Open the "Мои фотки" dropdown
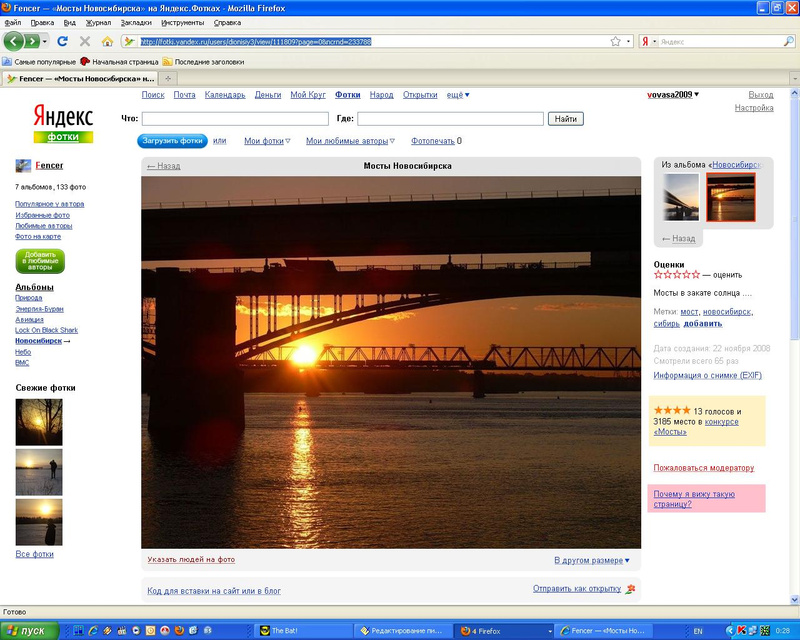Viewport: 800px width, 640px height. pyautogui.click(x=267, y=141)
